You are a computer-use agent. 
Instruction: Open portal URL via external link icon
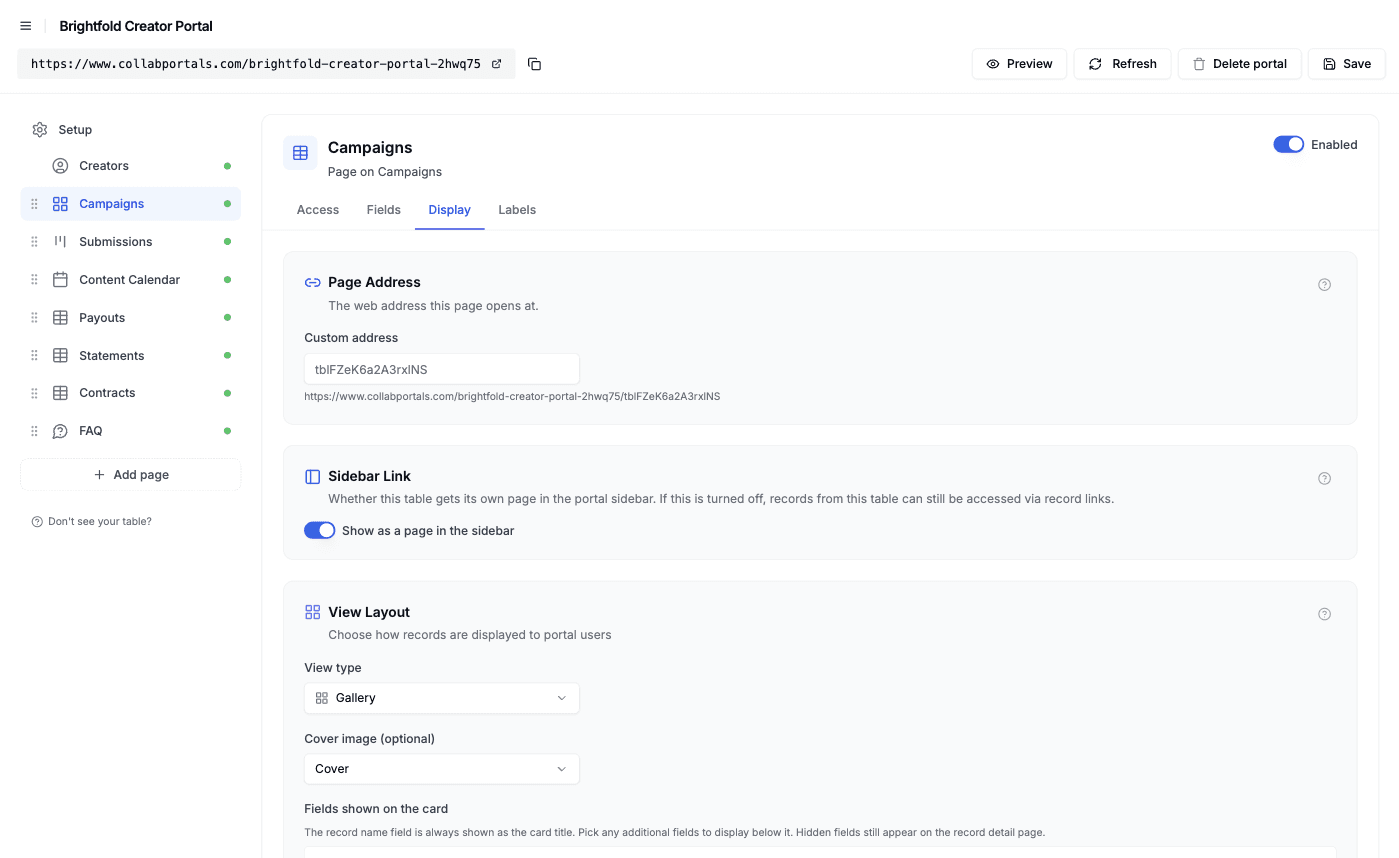click(x=497, y=64)
